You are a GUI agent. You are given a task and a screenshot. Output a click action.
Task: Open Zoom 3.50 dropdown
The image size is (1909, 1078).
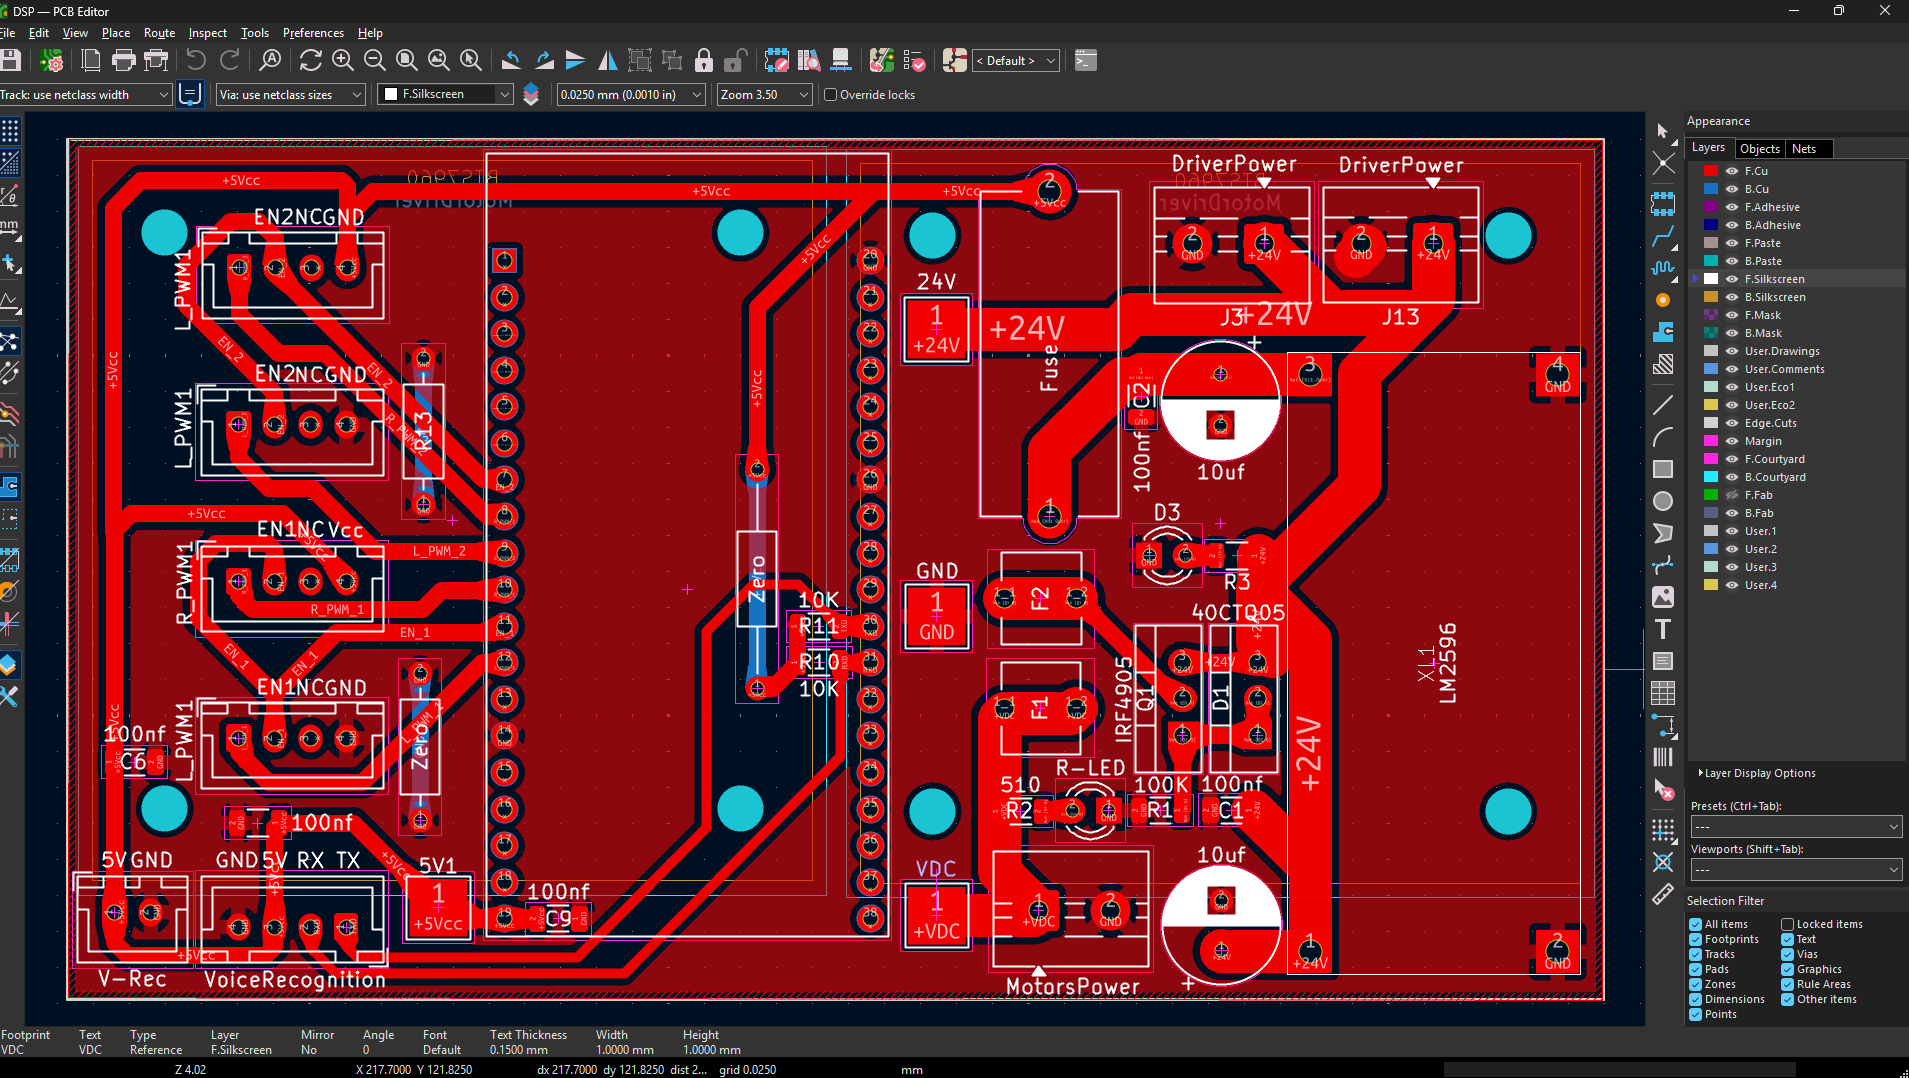[x=764, y=95]
